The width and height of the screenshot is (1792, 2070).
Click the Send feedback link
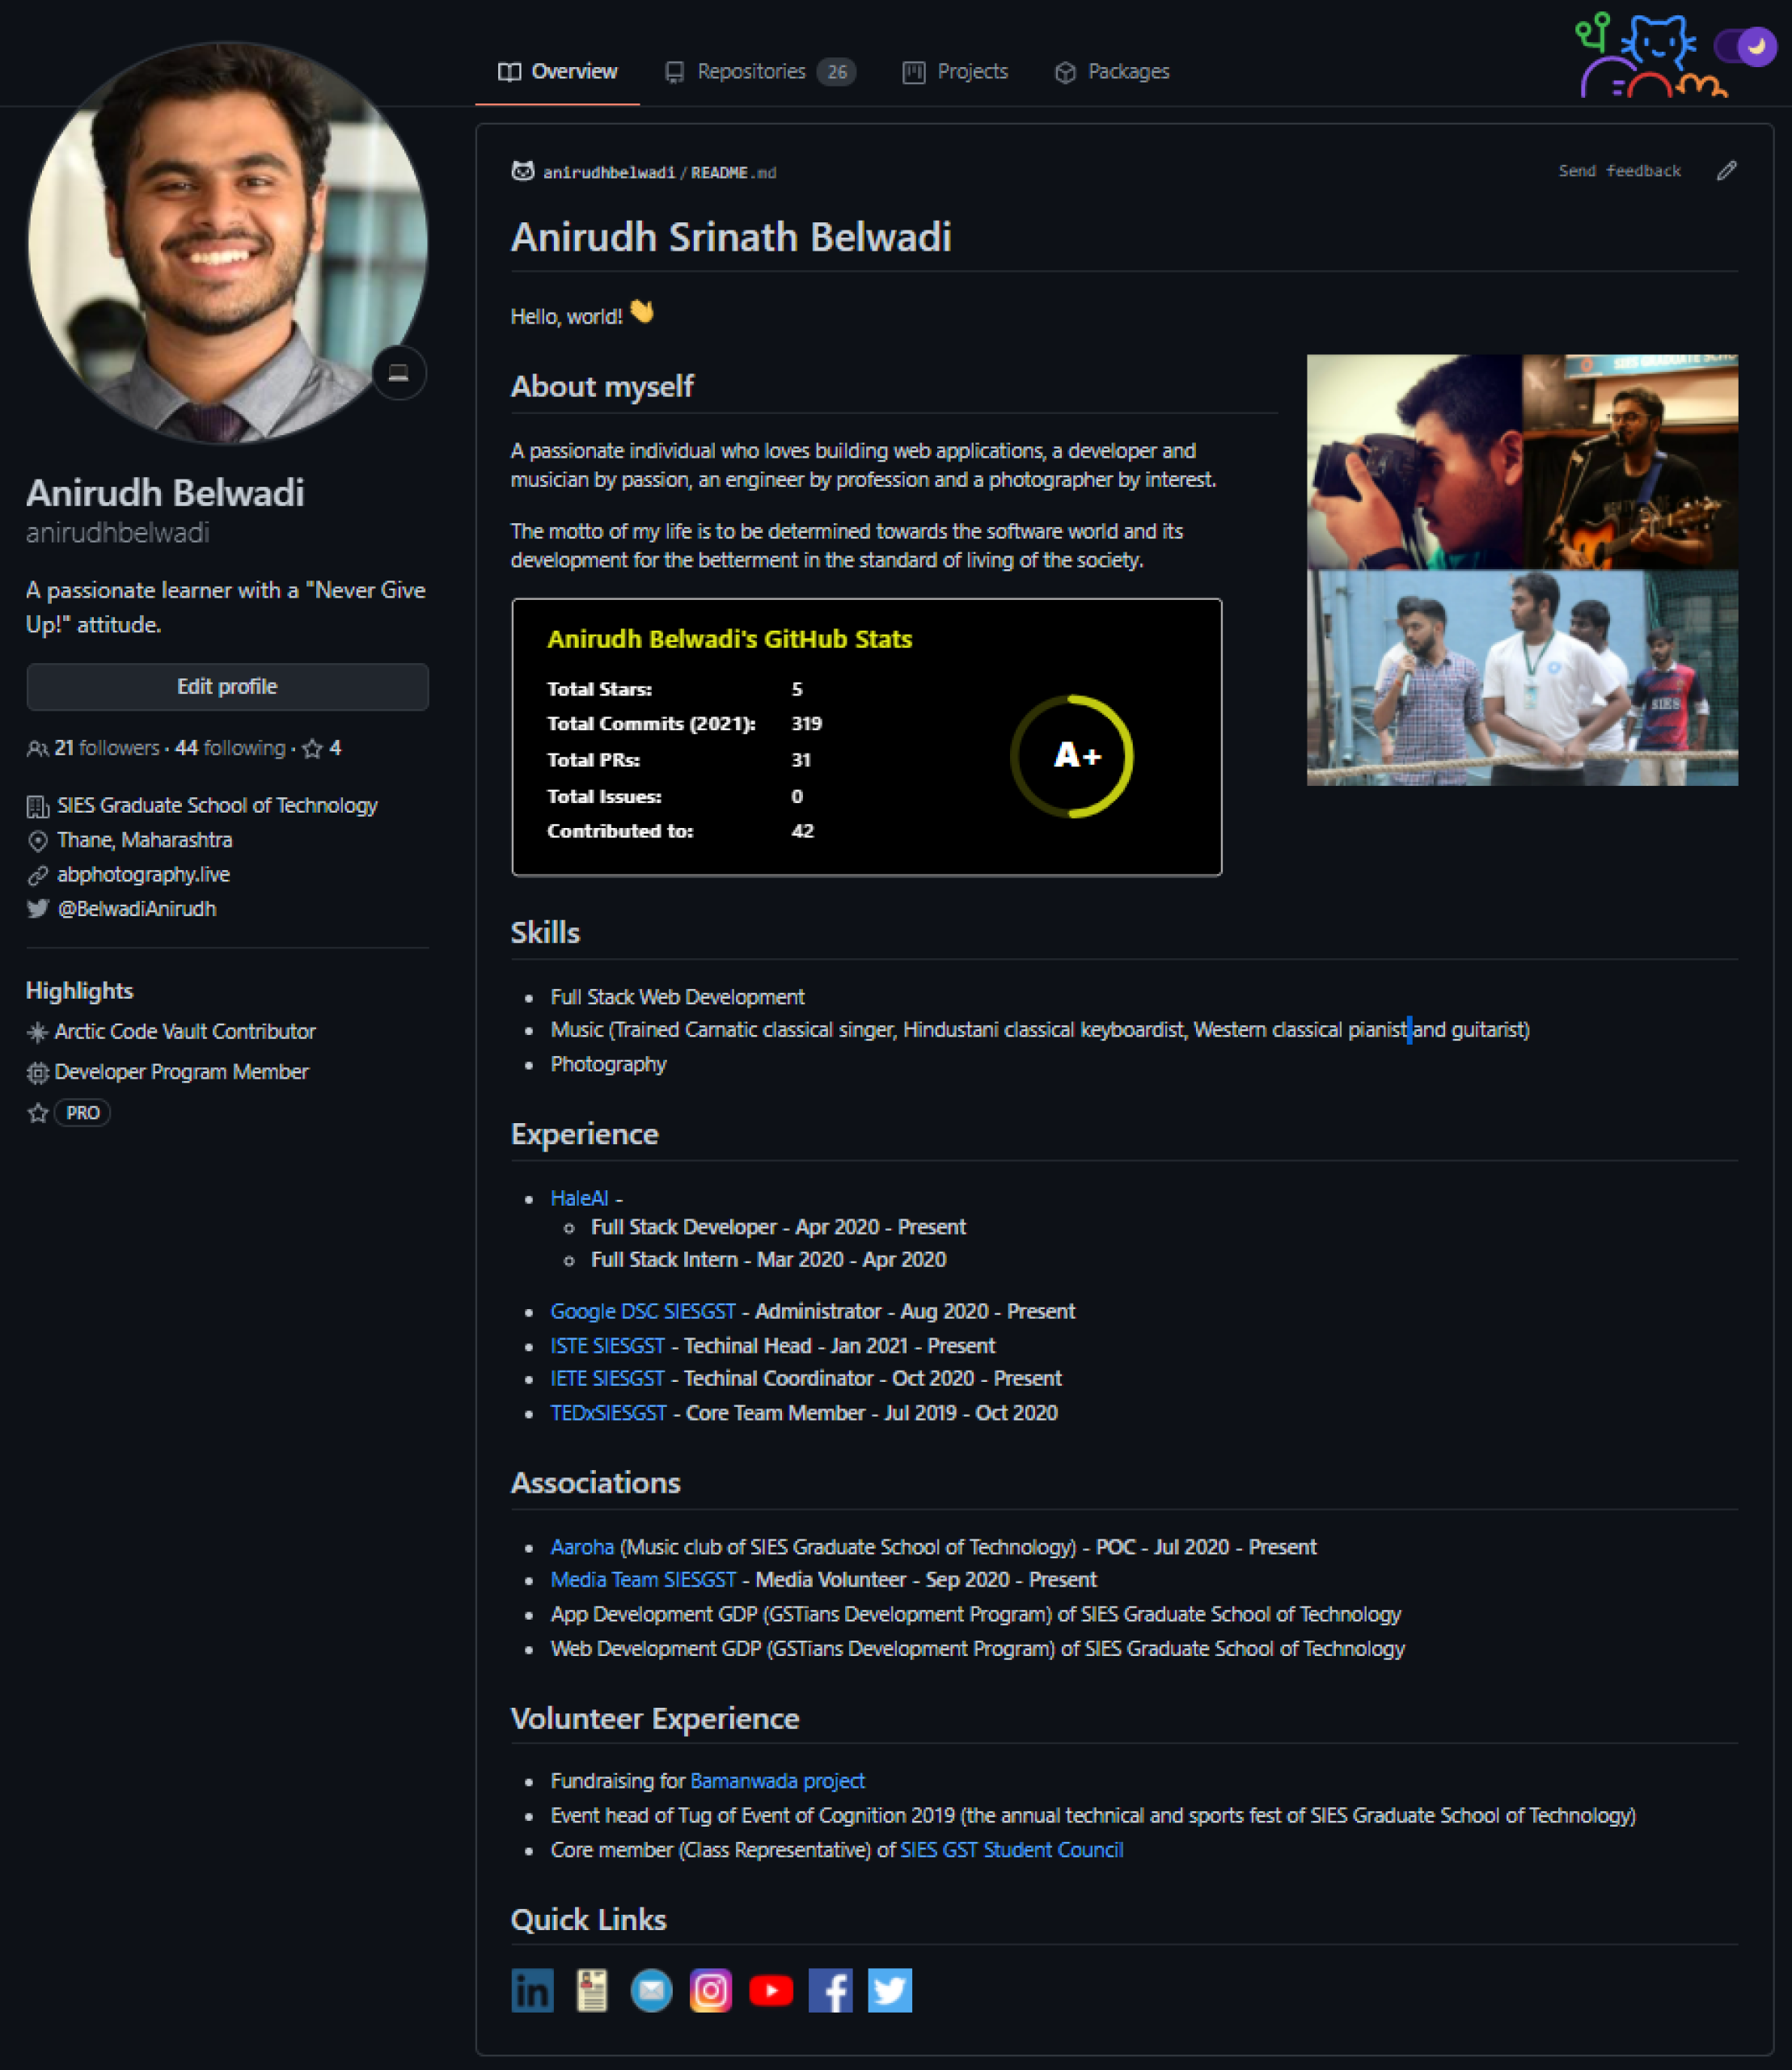point(1619,171)
